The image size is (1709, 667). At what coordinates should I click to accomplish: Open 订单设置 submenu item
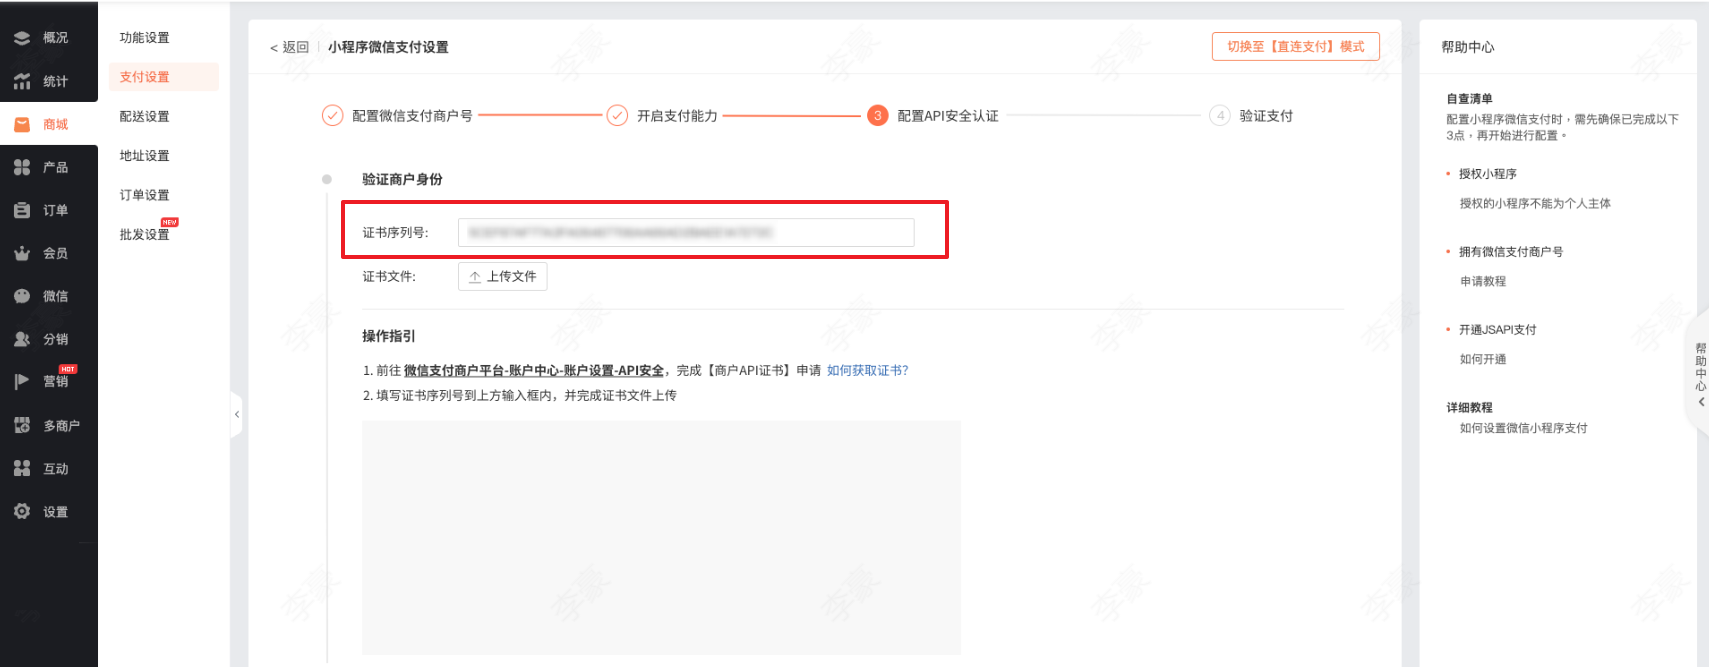tap(145, 195)
